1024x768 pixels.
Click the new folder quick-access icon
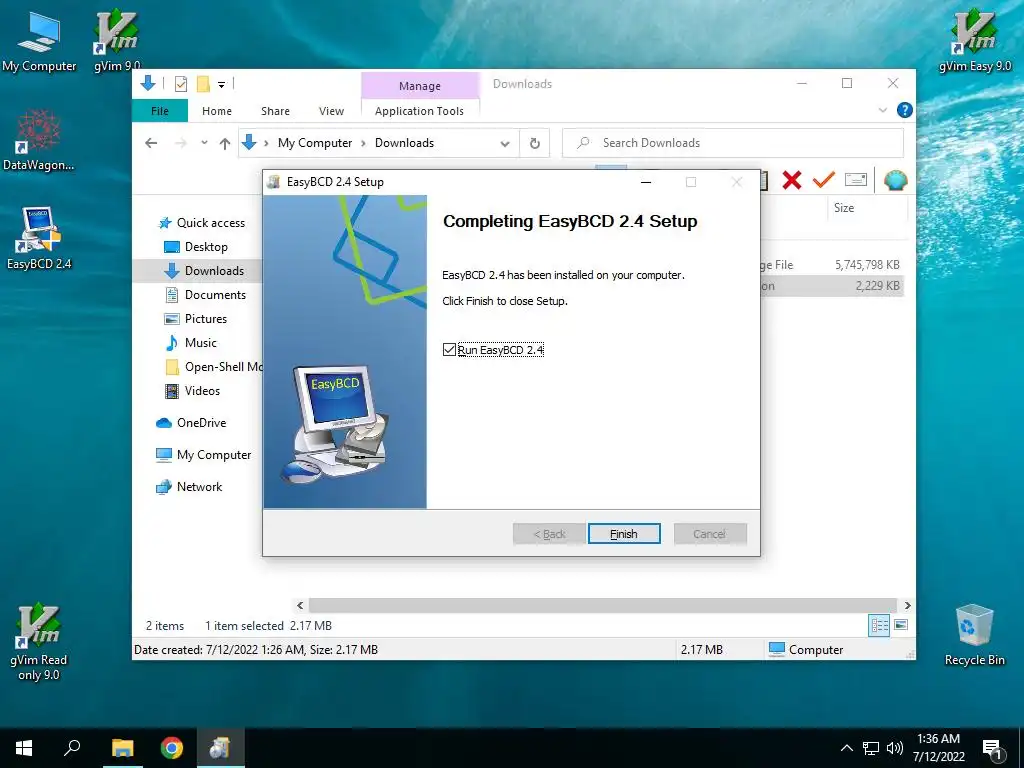tap(203, 84)
